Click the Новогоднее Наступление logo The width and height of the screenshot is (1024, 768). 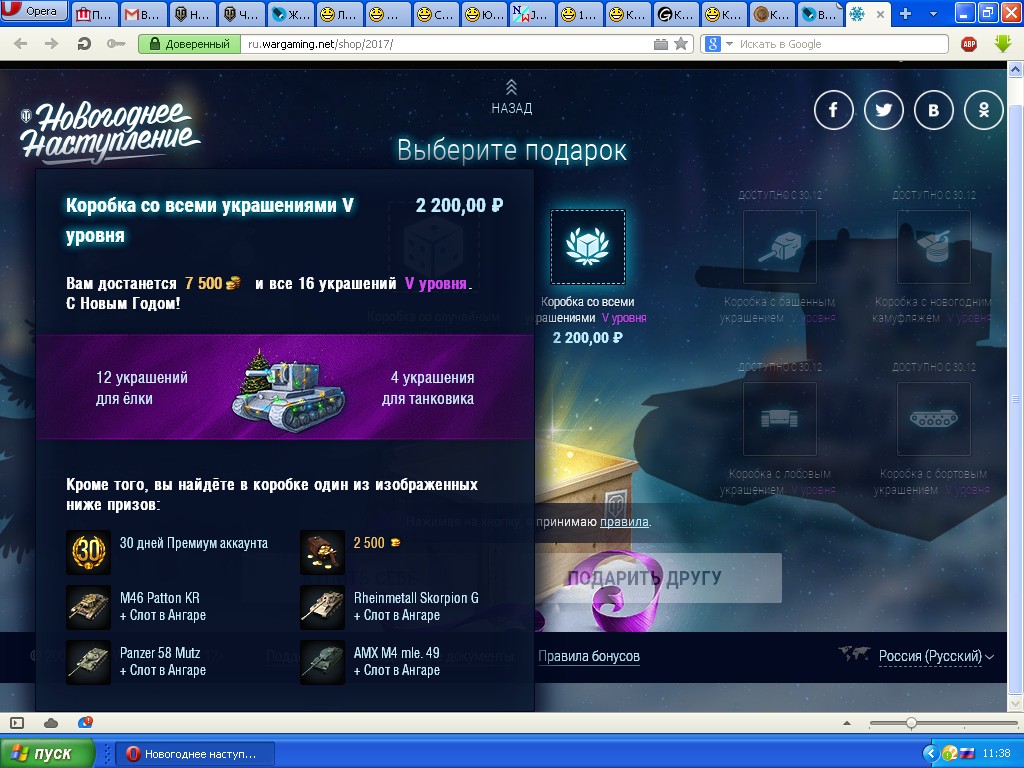pyautogui.click(x=108, y=131)
